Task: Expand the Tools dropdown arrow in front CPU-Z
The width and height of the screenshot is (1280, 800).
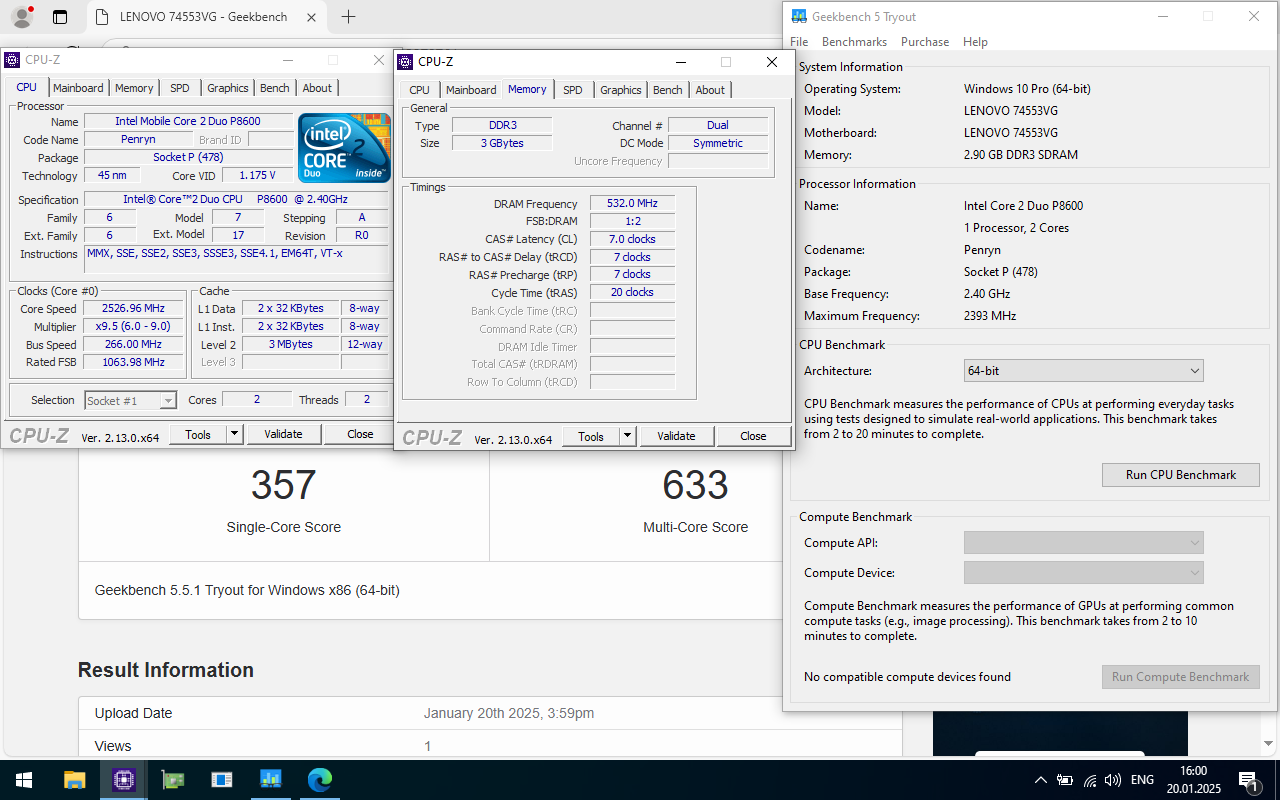Action: tap(628, 436)
